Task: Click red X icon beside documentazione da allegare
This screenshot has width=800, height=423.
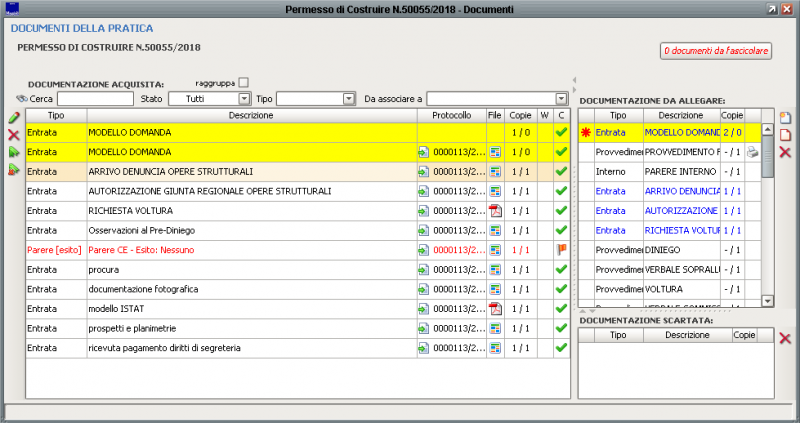Action: pyautogui.click(x=785, y=152)
